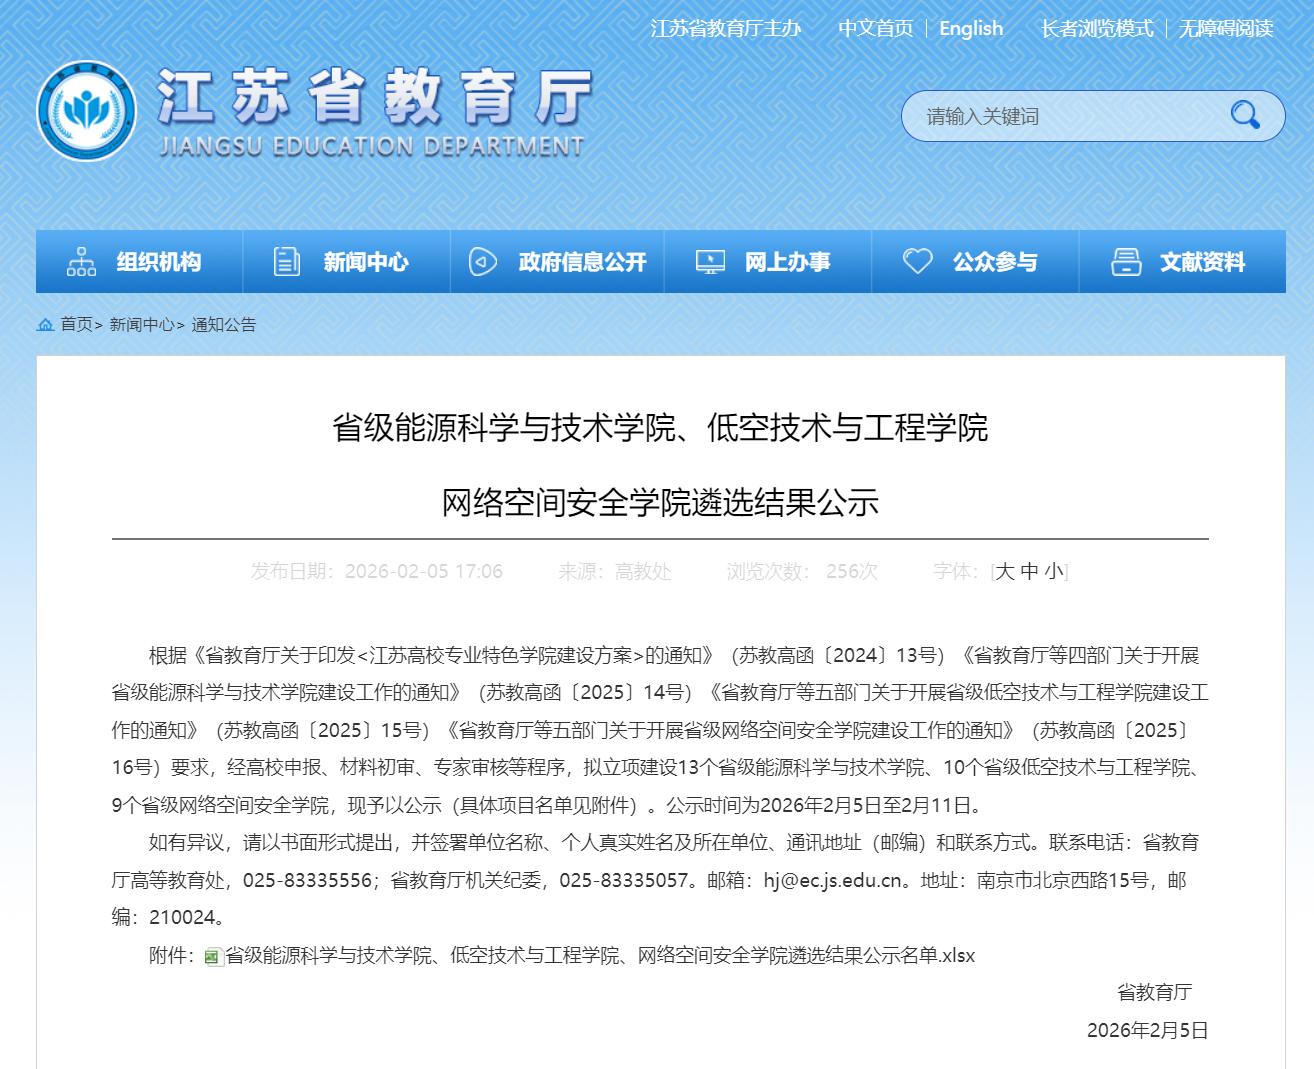Click the organization chart icon beside 组织机构
Screen dimensions: 1314x1069
coord(81,262)
